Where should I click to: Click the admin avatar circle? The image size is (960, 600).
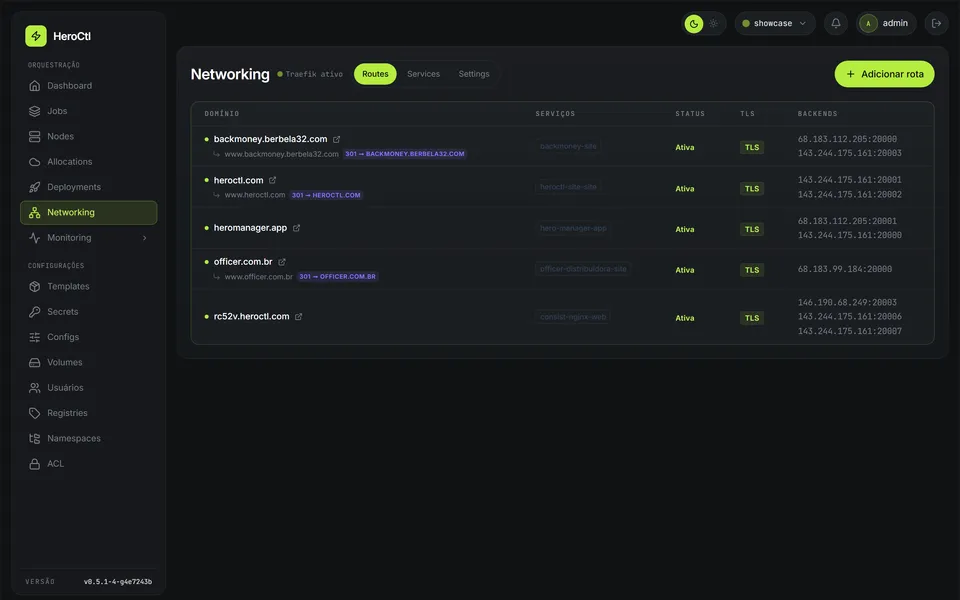(868, 23)
